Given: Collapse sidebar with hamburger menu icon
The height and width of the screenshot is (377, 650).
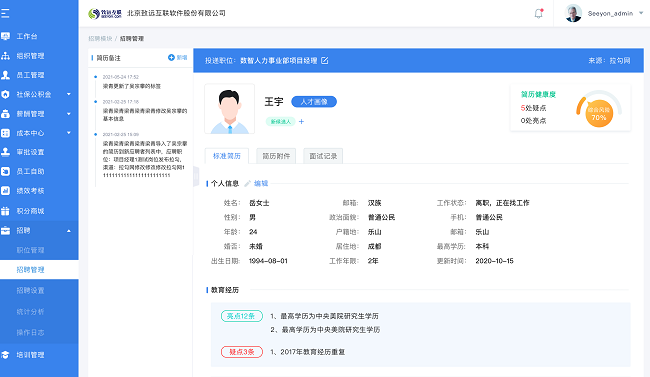Looking at the screenshot, I should coord(5,13).
